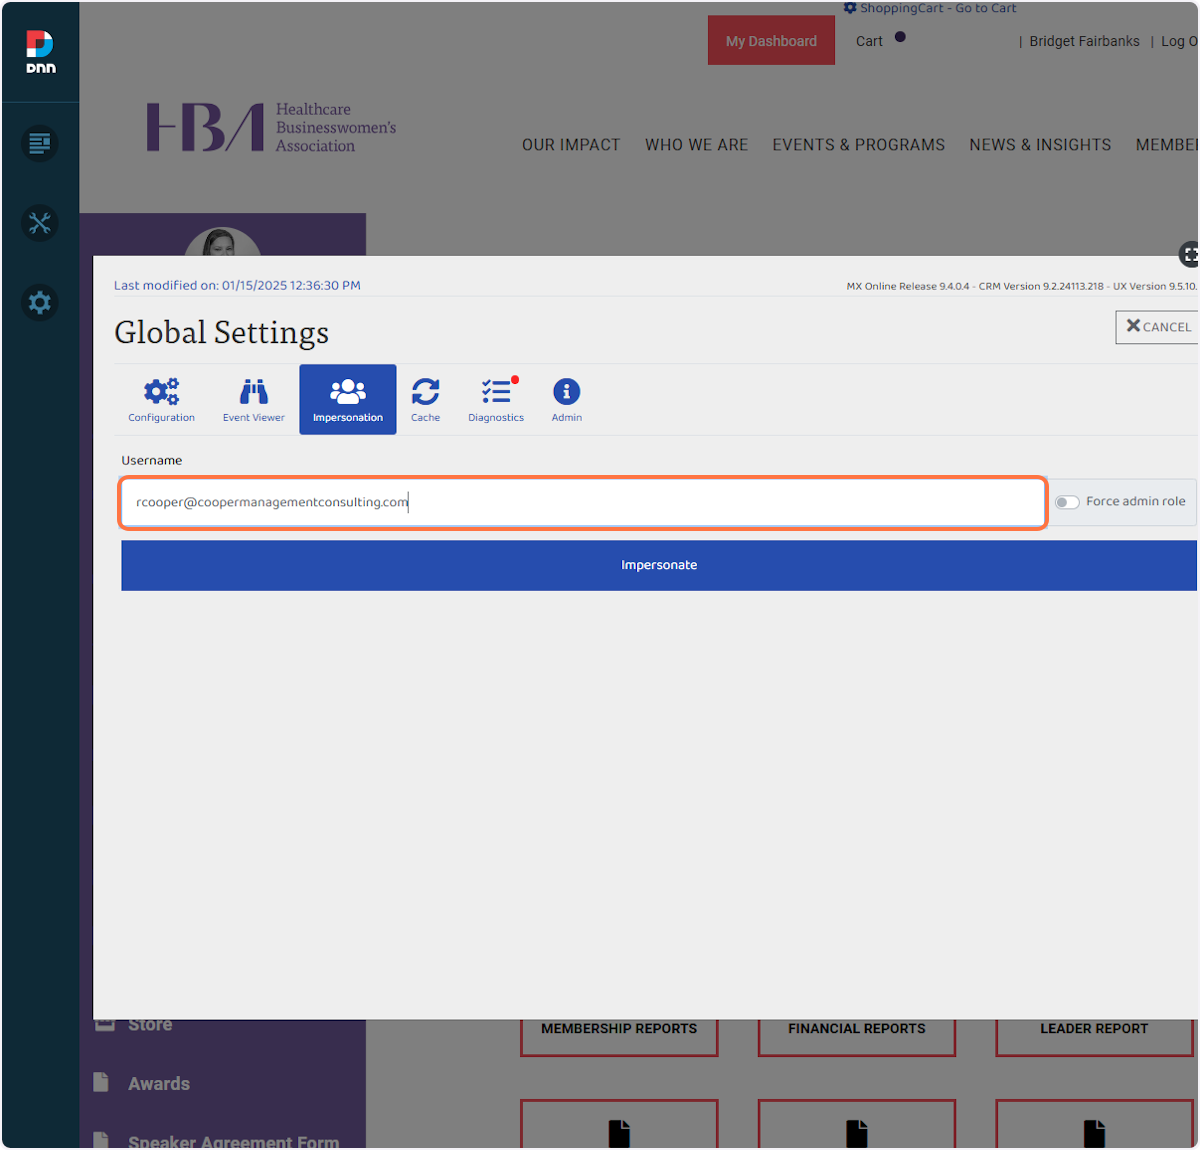Click the document icon tile under LEADER REPORT
Screen dimensions: 1200x1150
click(x=1094, y=1125)
